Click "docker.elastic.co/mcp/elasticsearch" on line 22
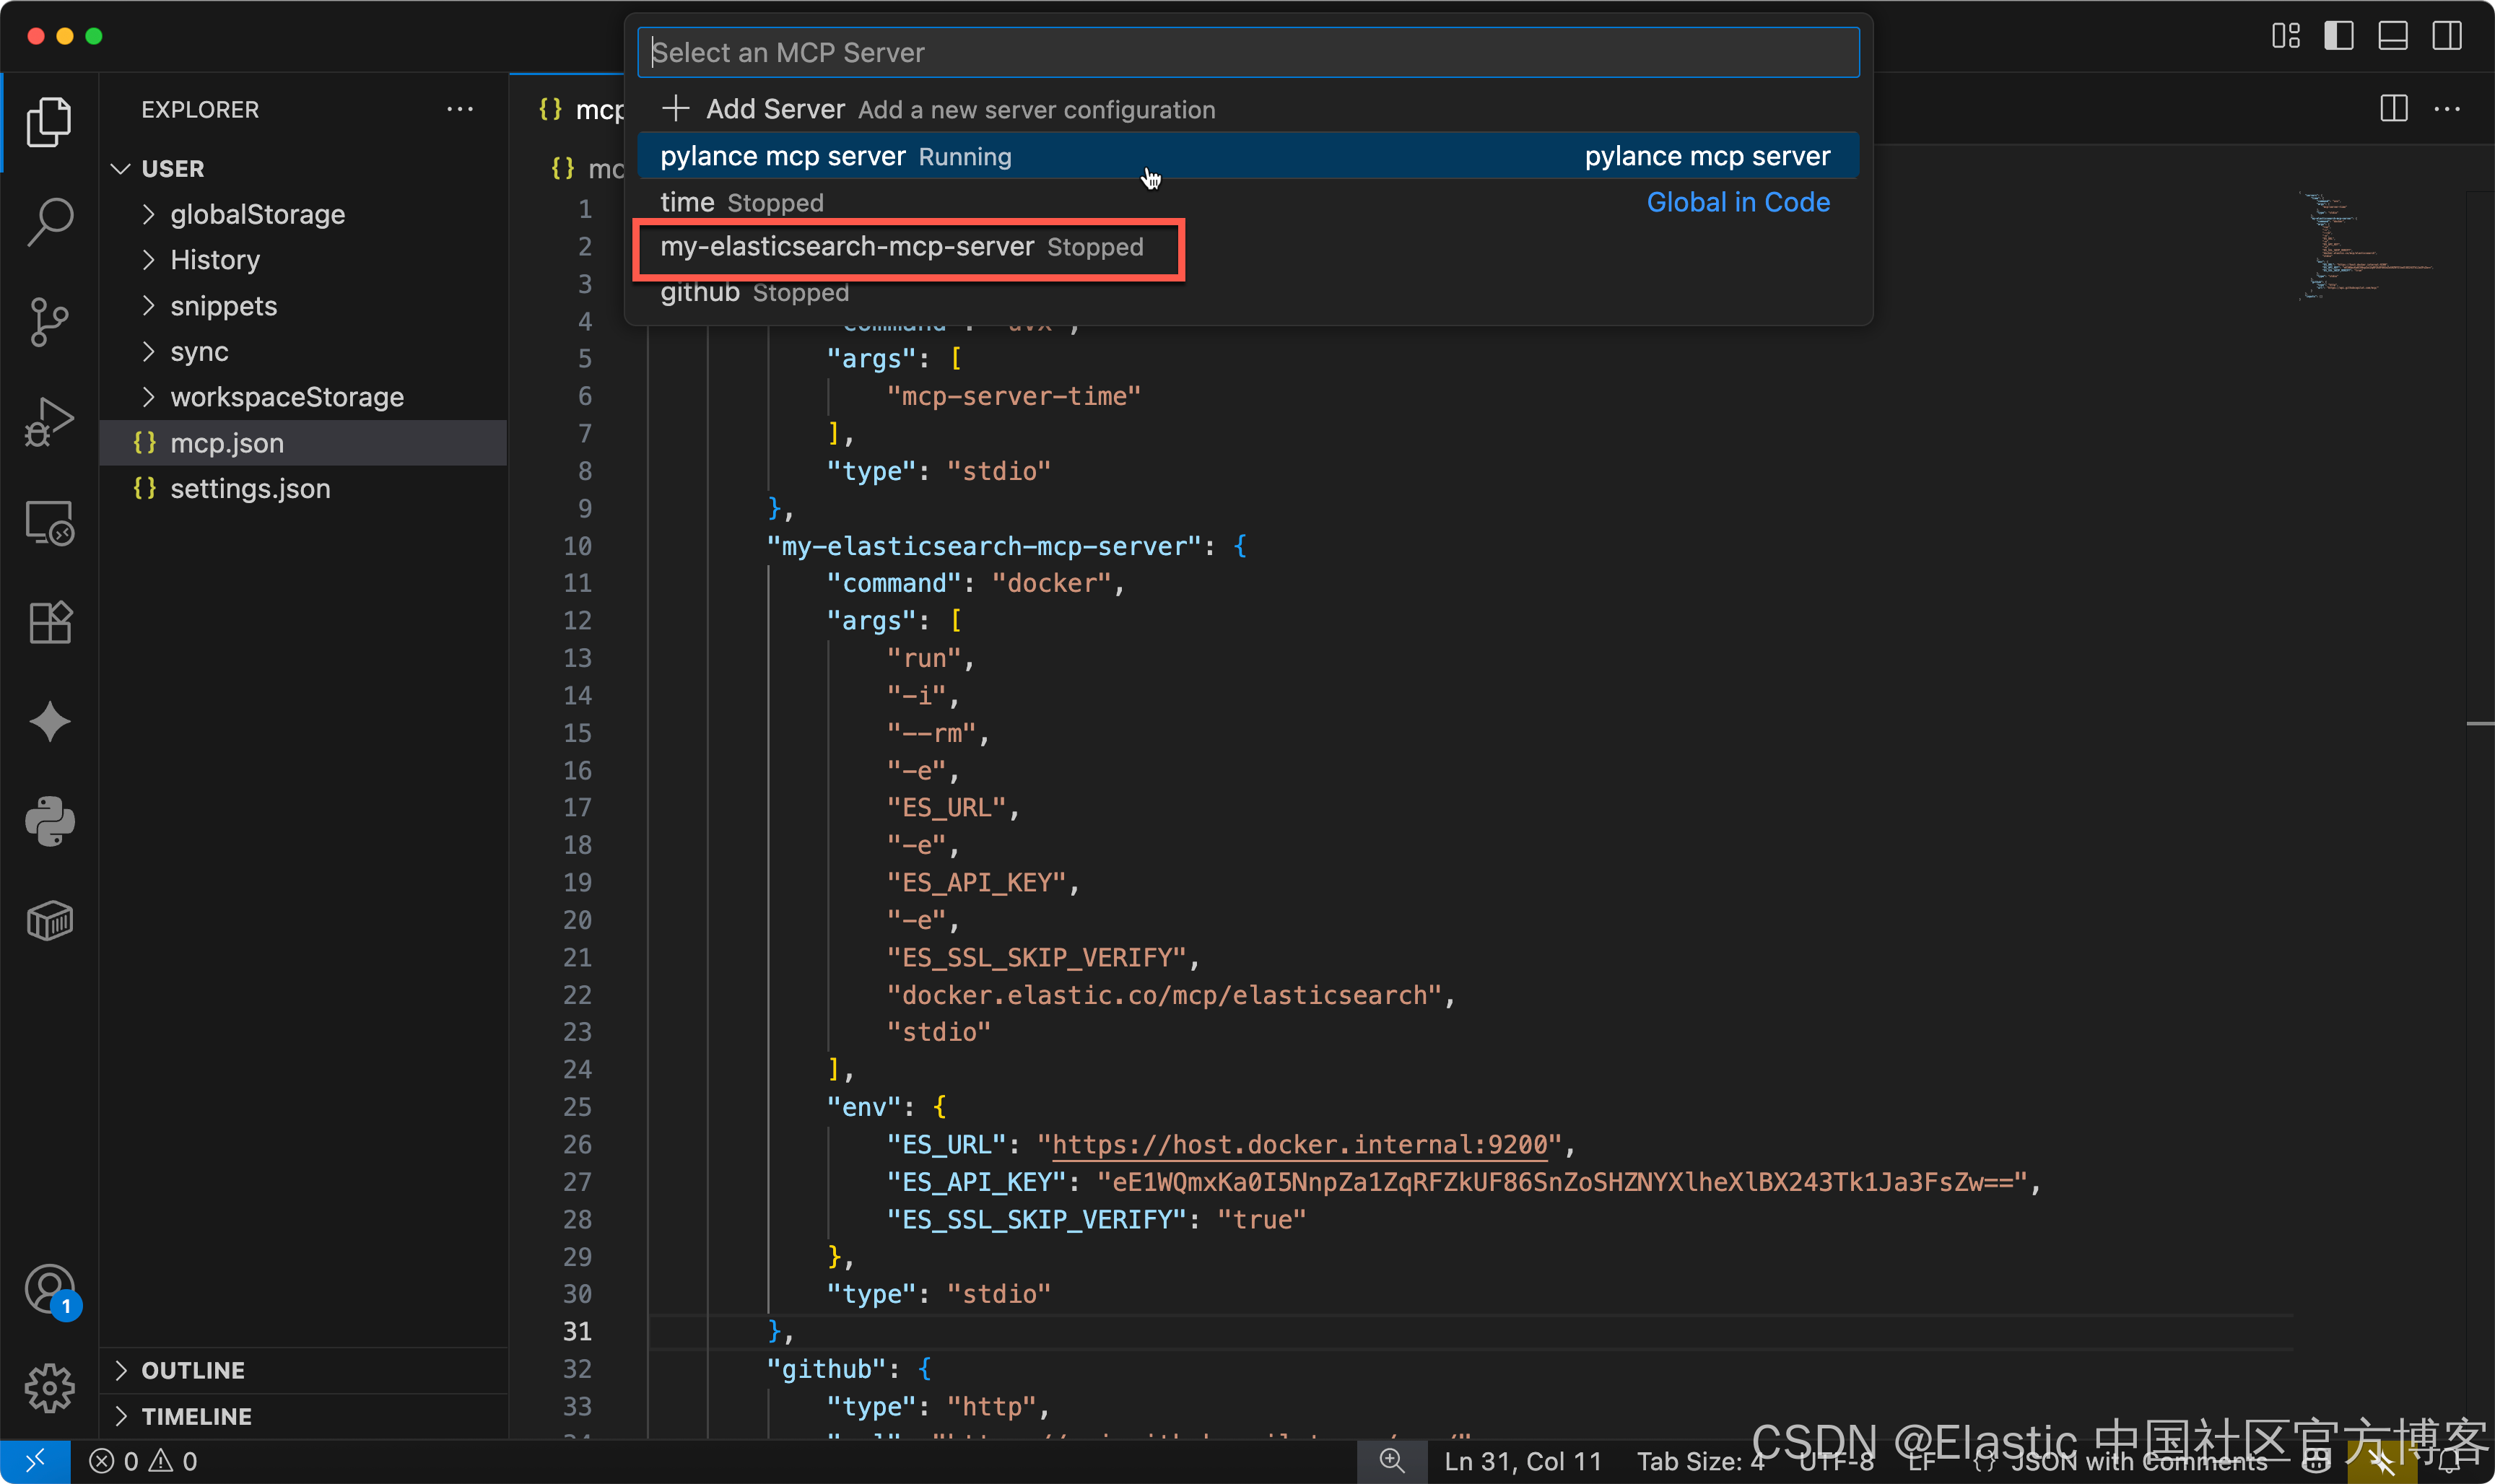 click(1164, 995)
